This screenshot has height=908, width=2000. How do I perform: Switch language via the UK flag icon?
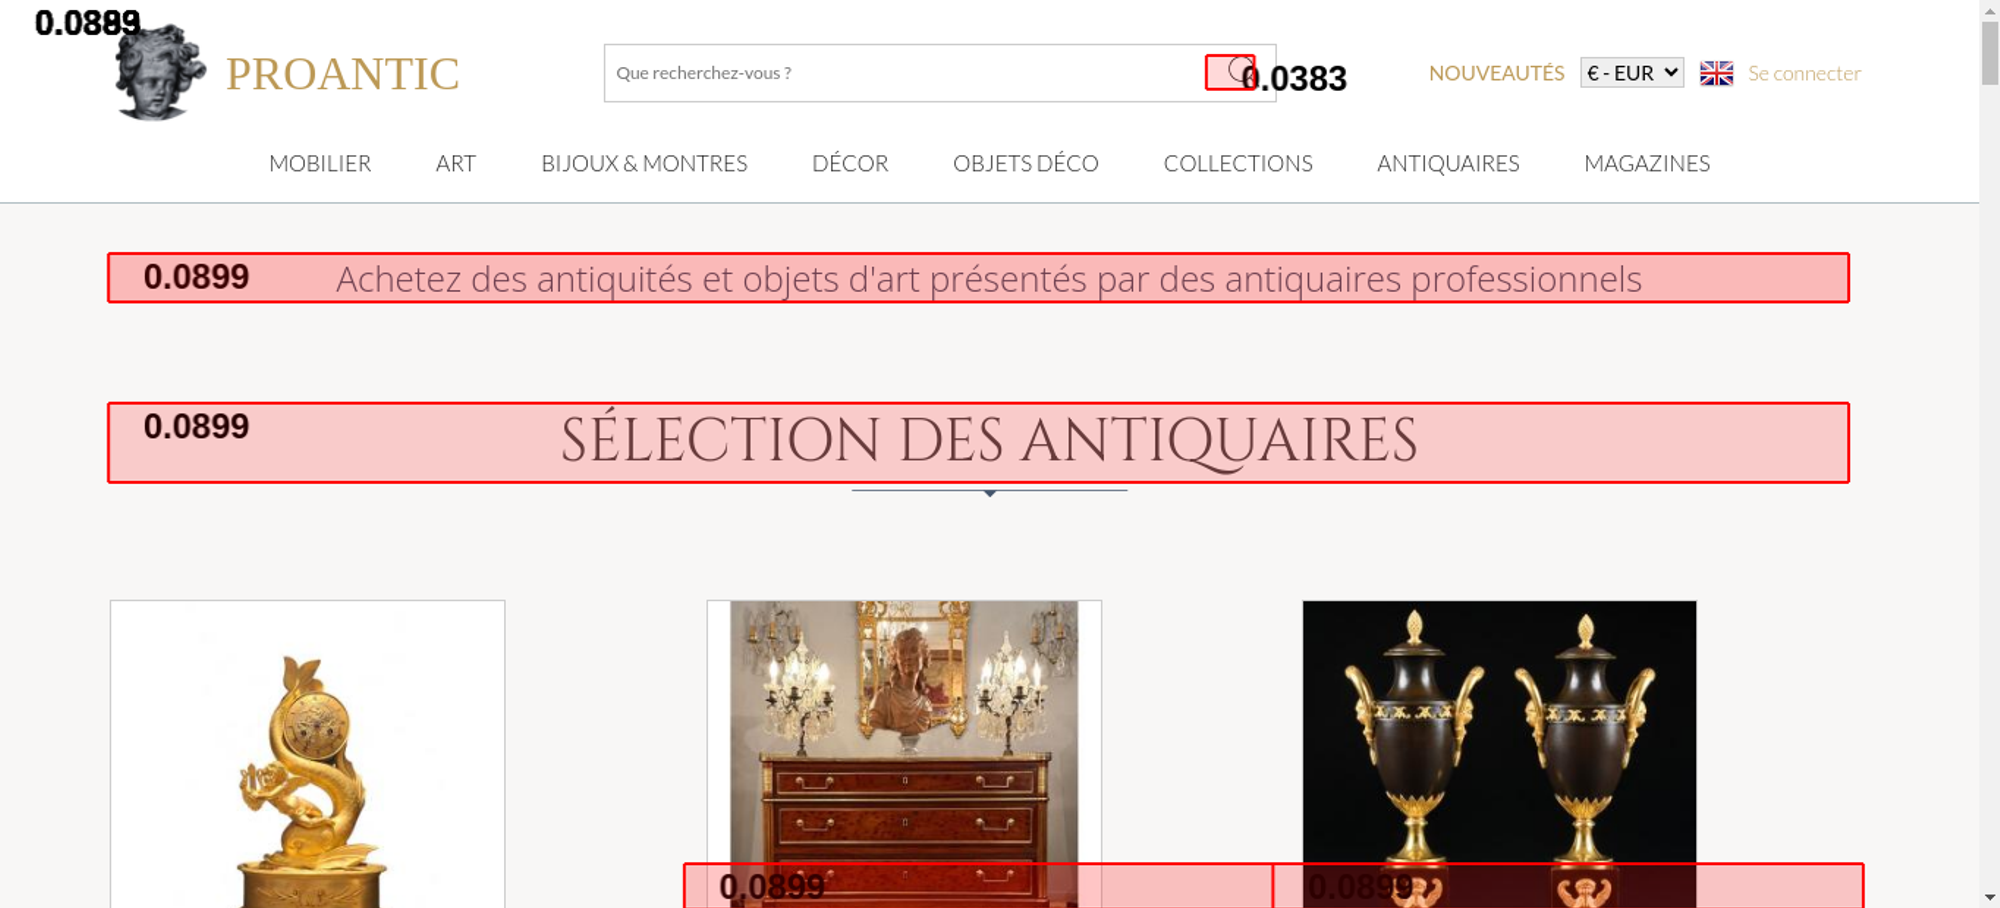coord(1716,73)
